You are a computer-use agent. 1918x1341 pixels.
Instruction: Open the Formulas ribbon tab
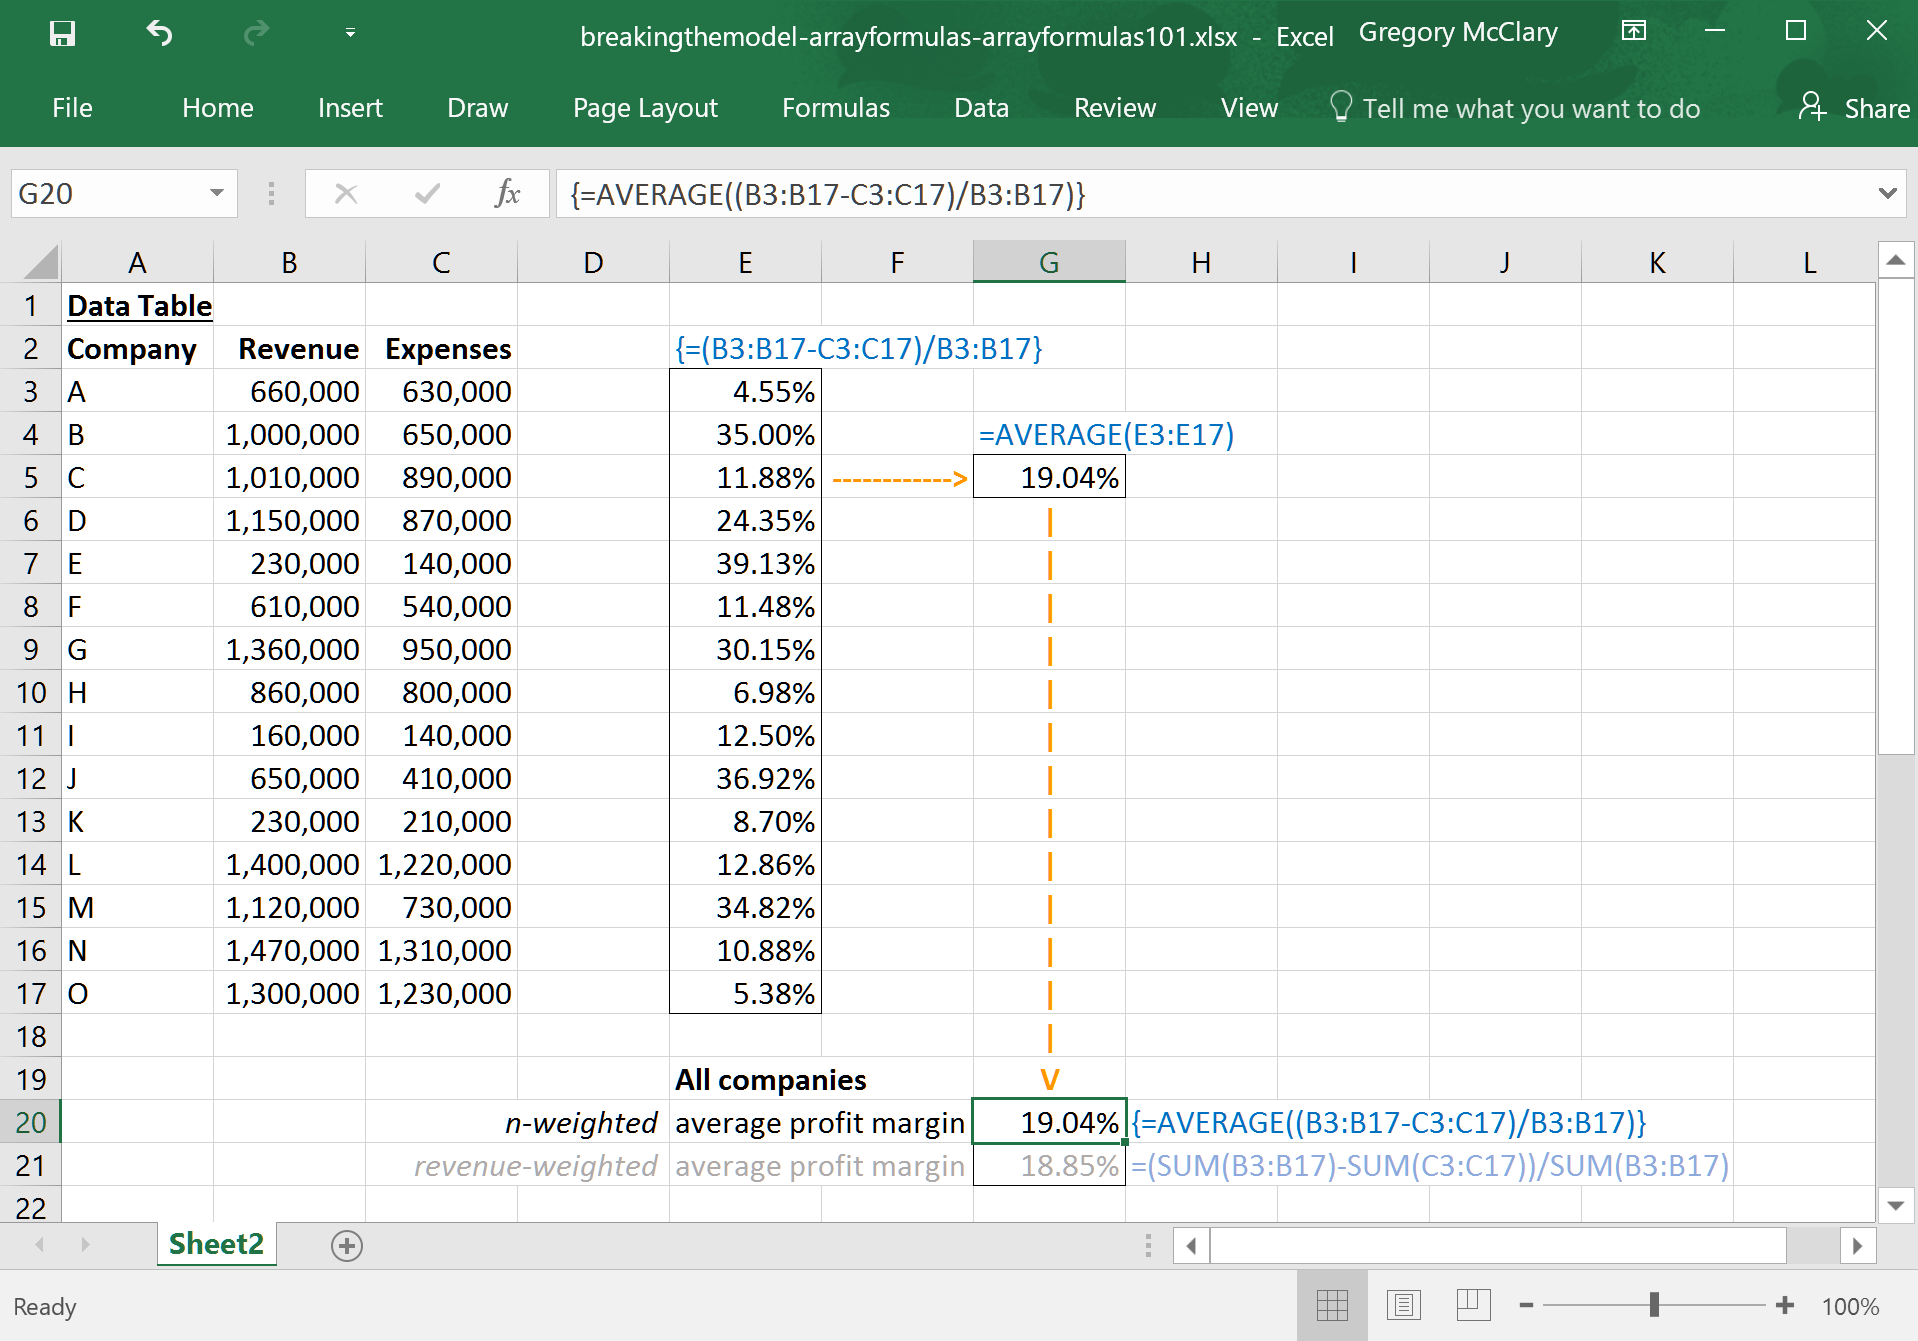click(x=835, y=107)
